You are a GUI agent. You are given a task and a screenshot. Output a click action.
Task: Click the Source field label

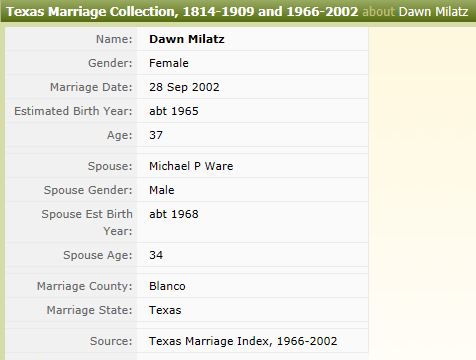pos(111,341)
